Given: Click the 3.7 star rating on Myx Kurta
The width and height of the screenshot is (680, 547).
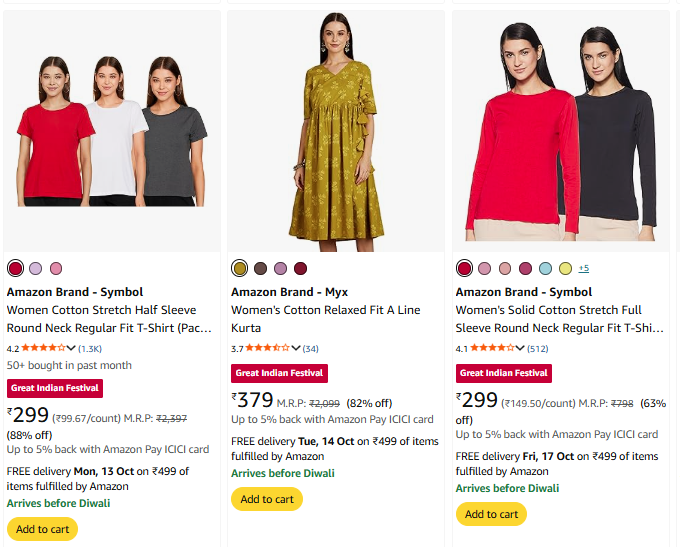Looking at the screenshot, I should coord(267,348).
